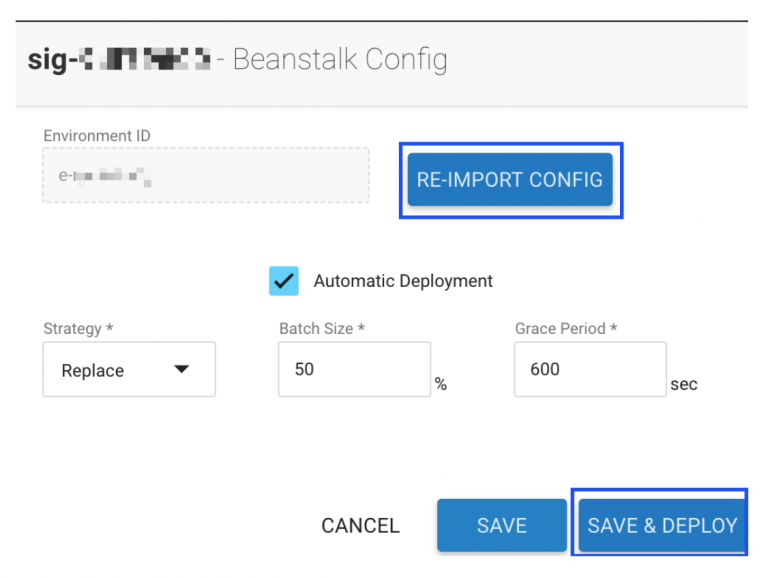Select the Replace value in Strategy

coord(93,370)
